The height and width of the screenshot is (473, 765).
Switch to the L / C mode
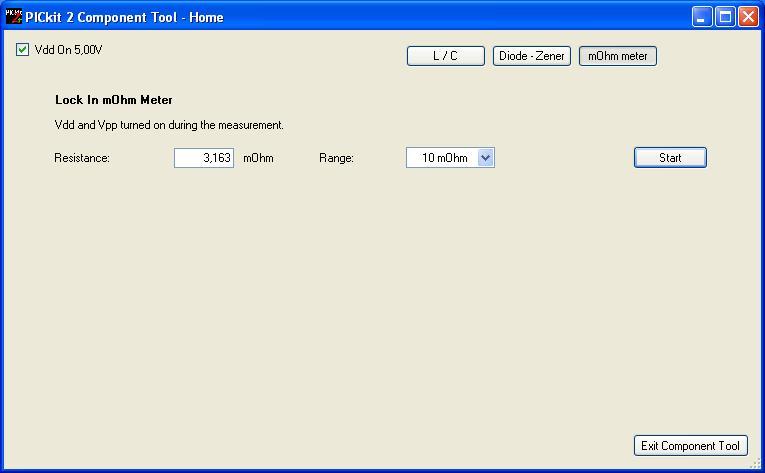click(x=445, y=56)
